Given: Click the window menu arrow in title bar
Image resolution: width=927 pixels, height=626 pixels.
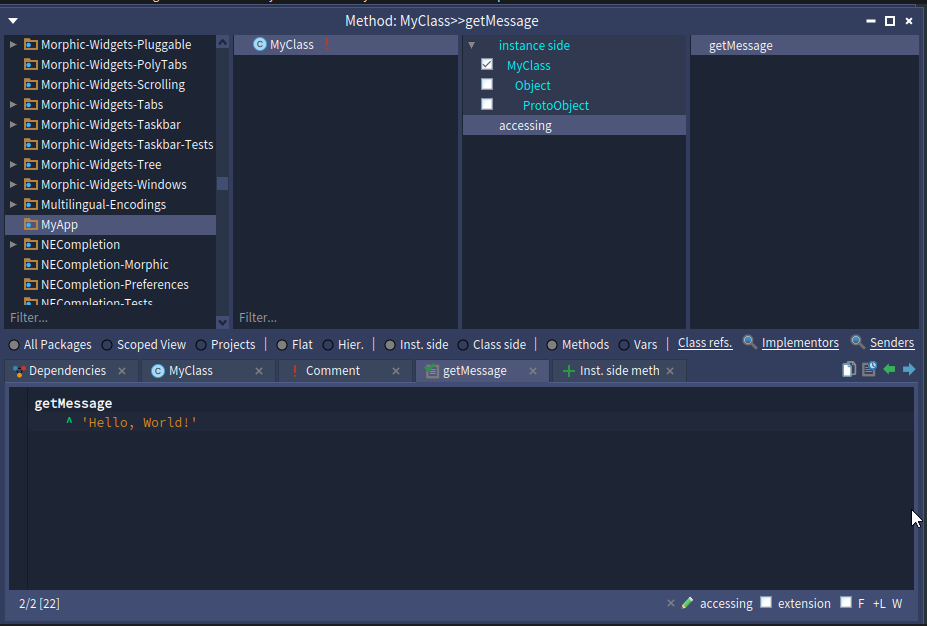Looking at the screenshot, I should click(x=13, y=20).
